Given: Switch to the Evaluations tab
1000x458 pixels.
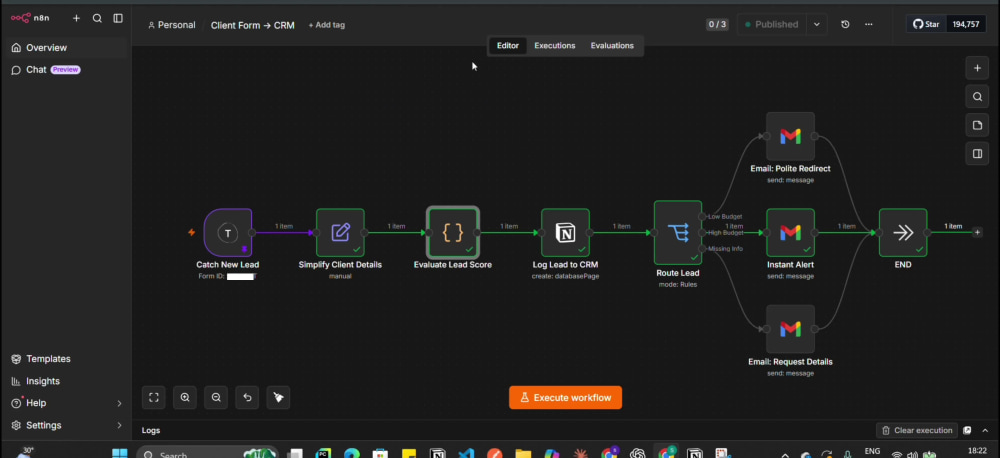Looking at the screenshot, I should tap(612, 46).
